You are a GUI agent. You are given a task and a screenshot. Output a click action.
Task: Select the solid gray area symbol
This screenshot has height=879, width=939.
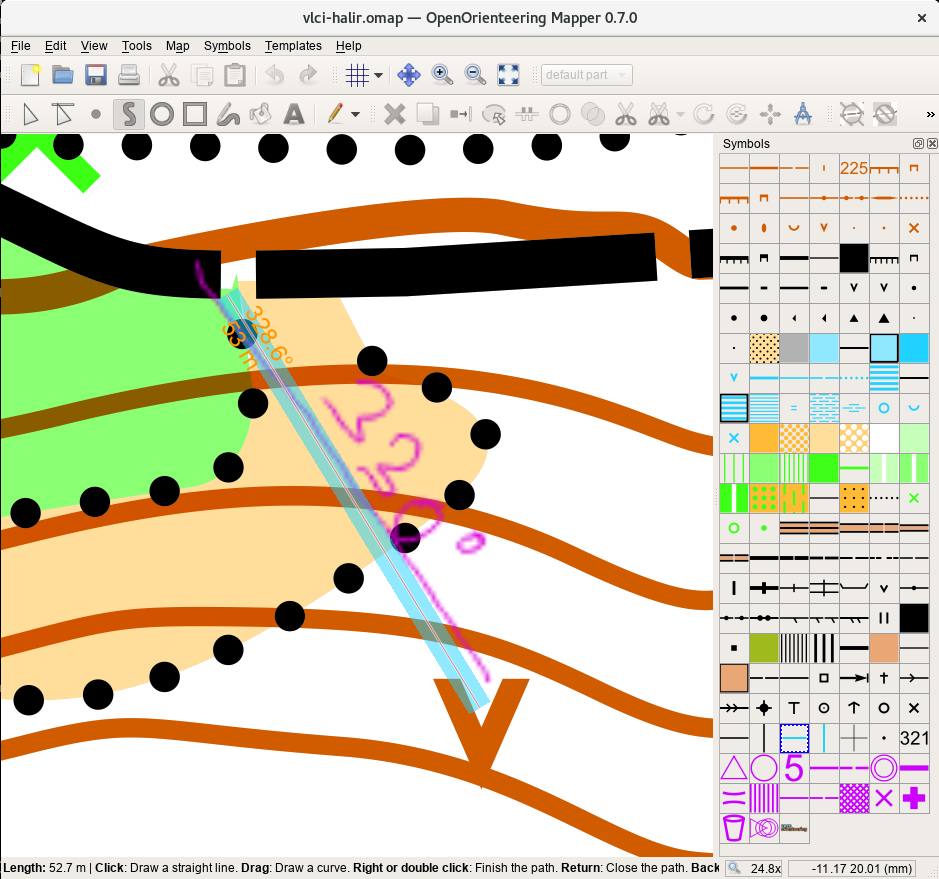coord(794,348)
